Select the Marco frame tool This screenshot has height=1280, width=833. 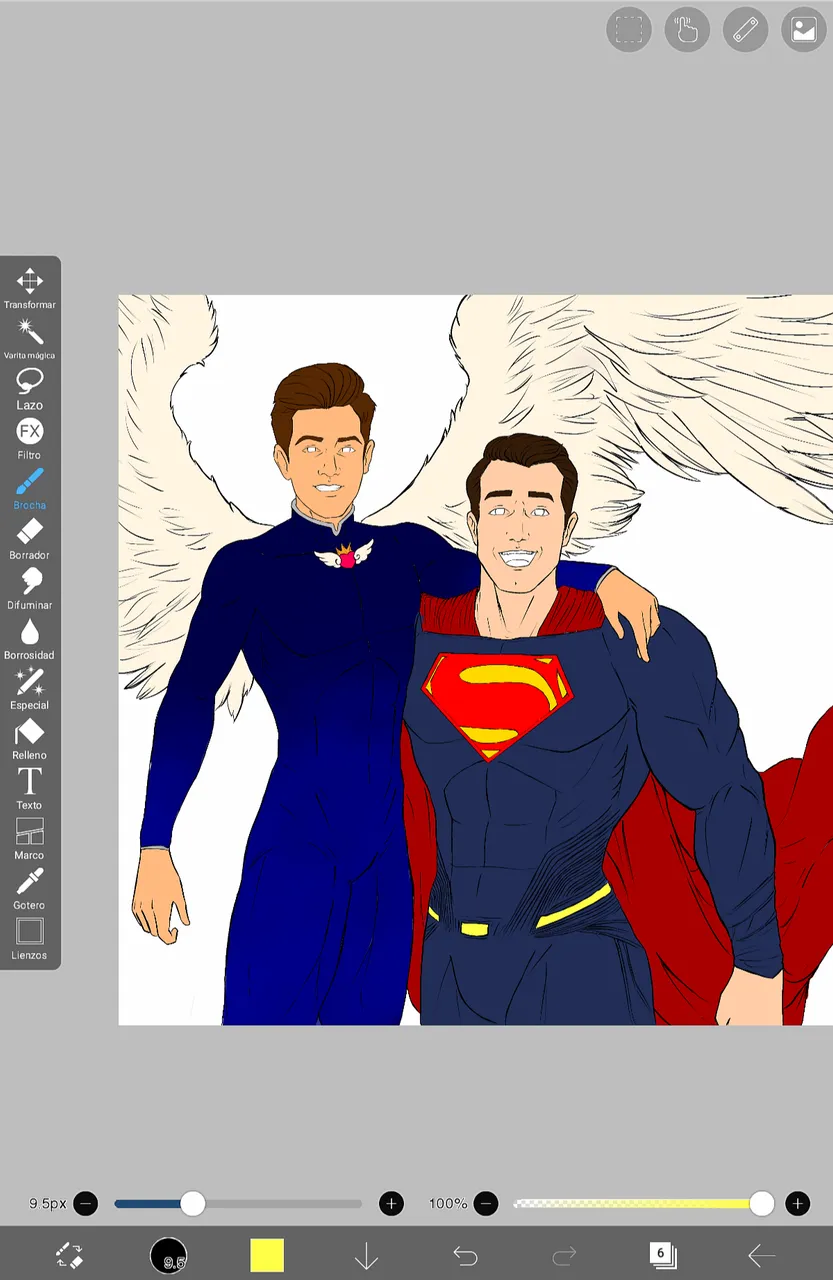pyautogui.click(x=29, y=838)
